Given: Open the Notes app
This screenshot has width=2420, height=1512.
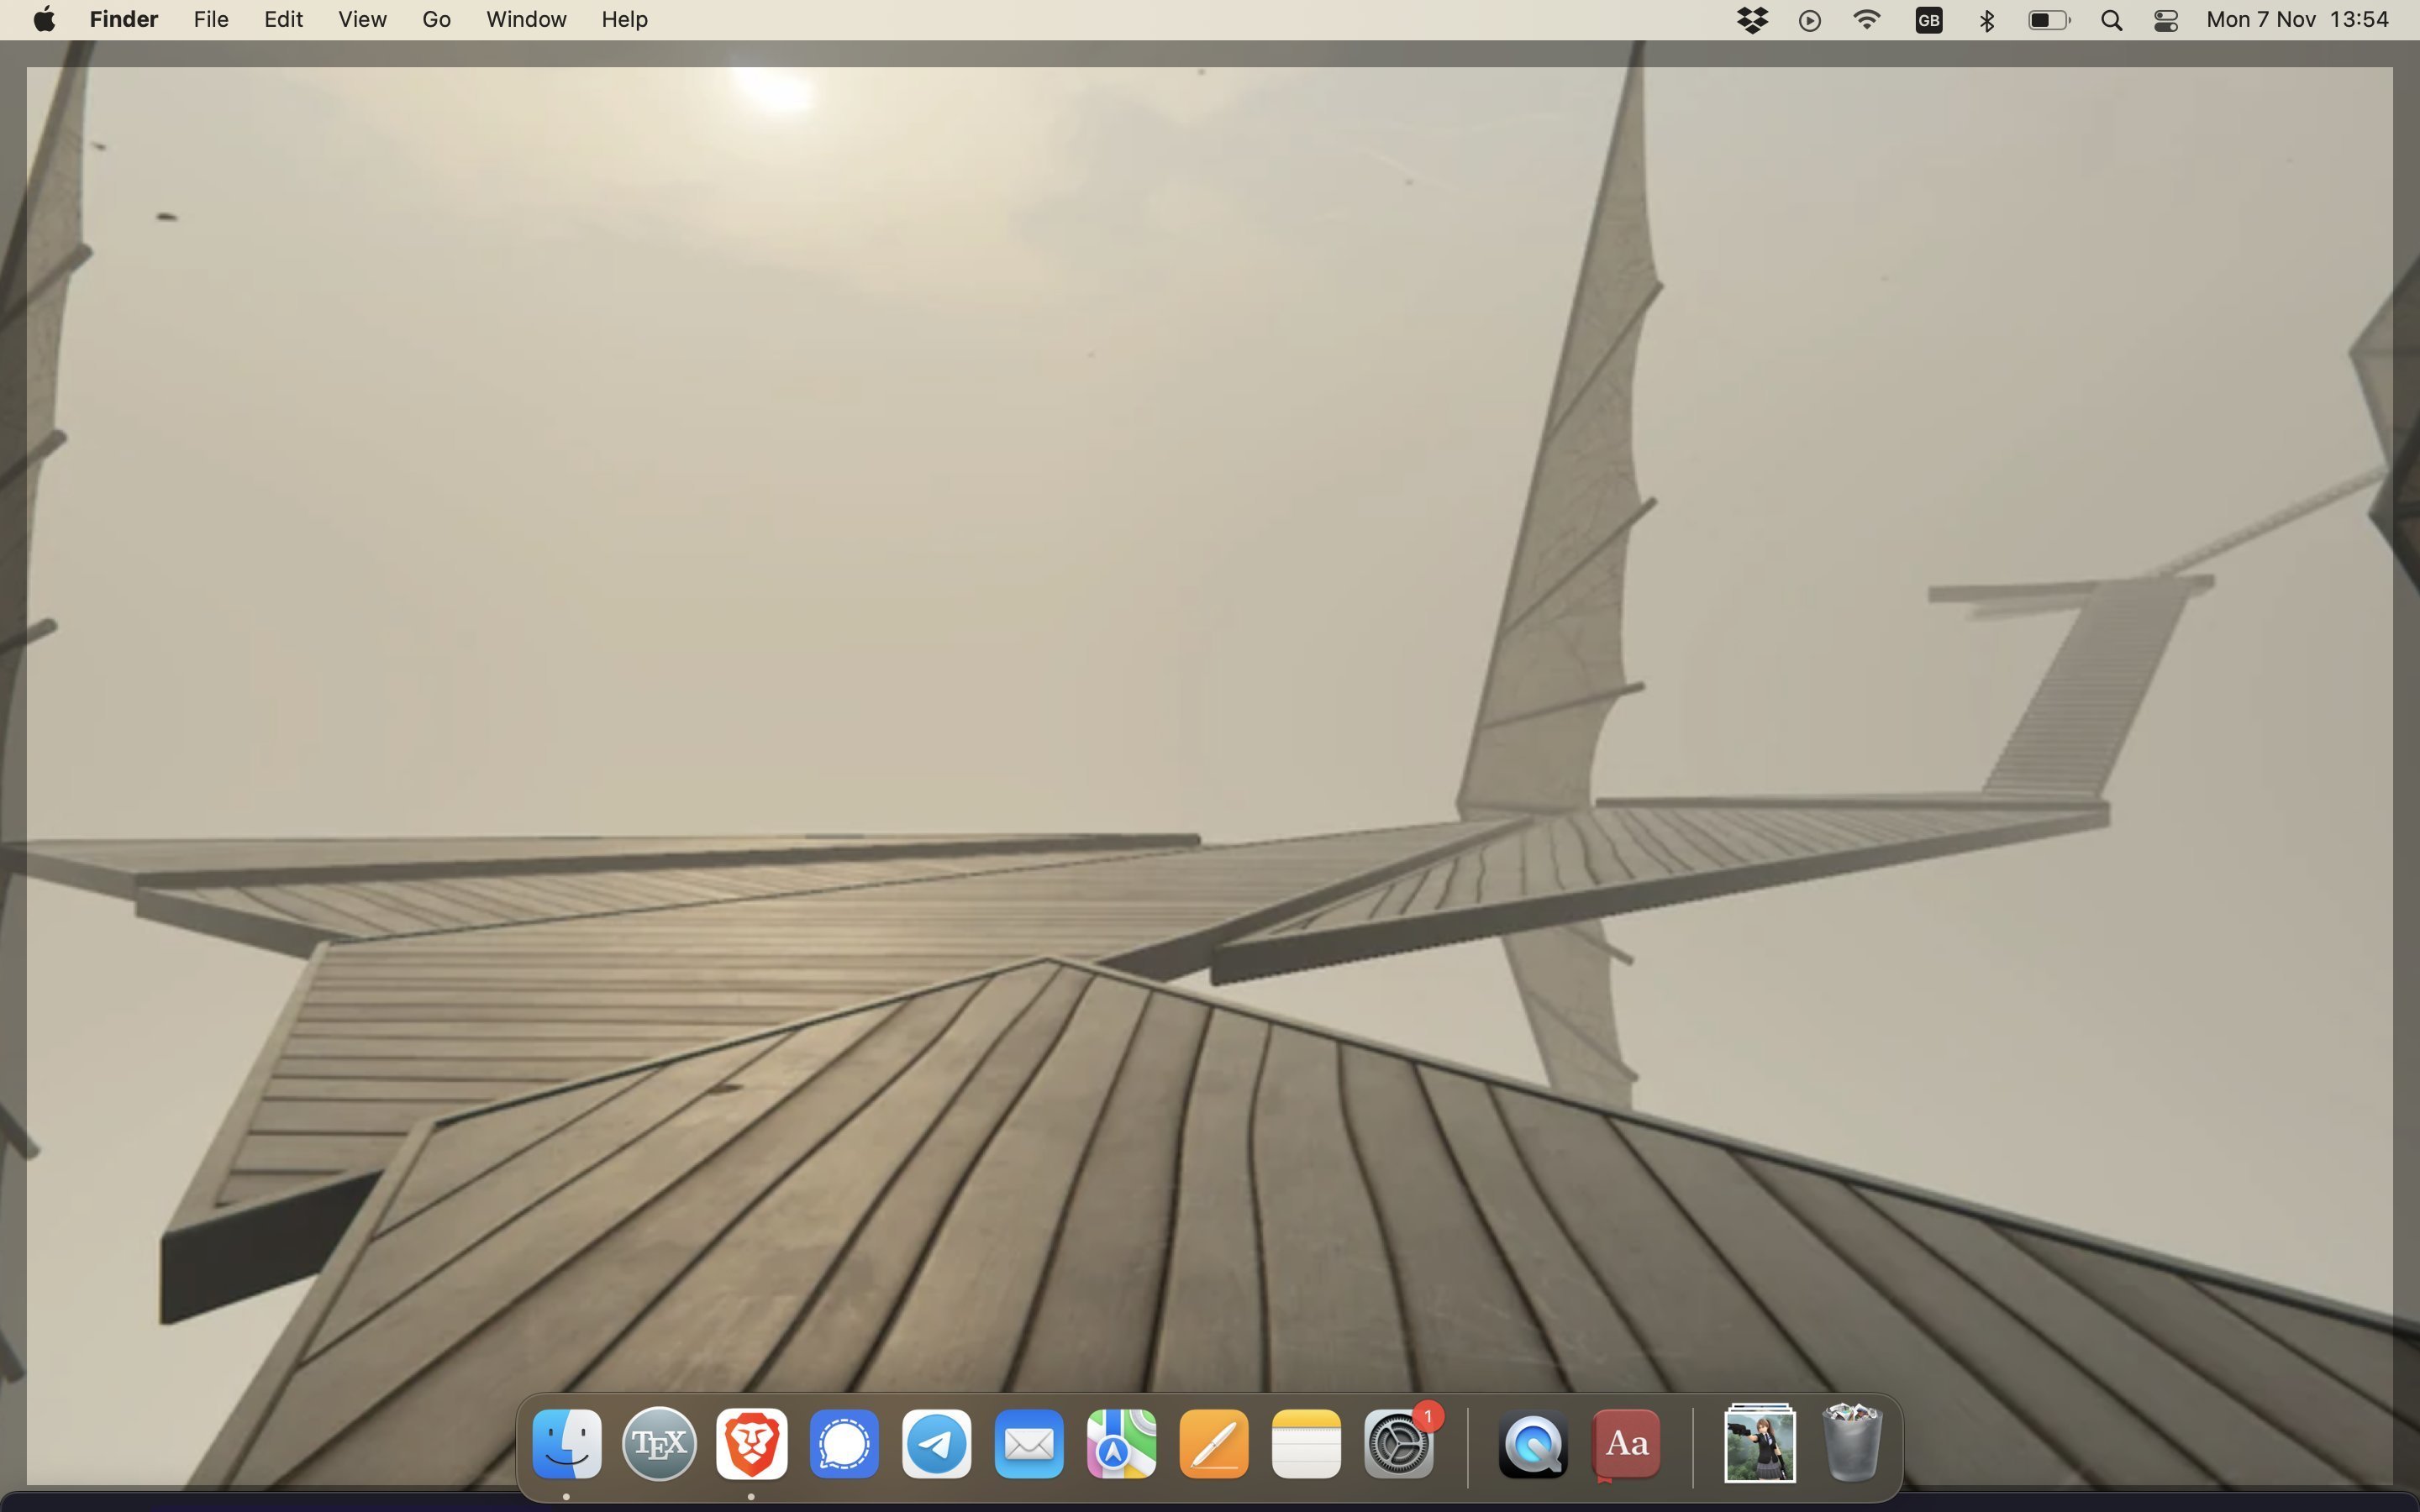Looking at the screenshot, I should coord(1306,1444).
